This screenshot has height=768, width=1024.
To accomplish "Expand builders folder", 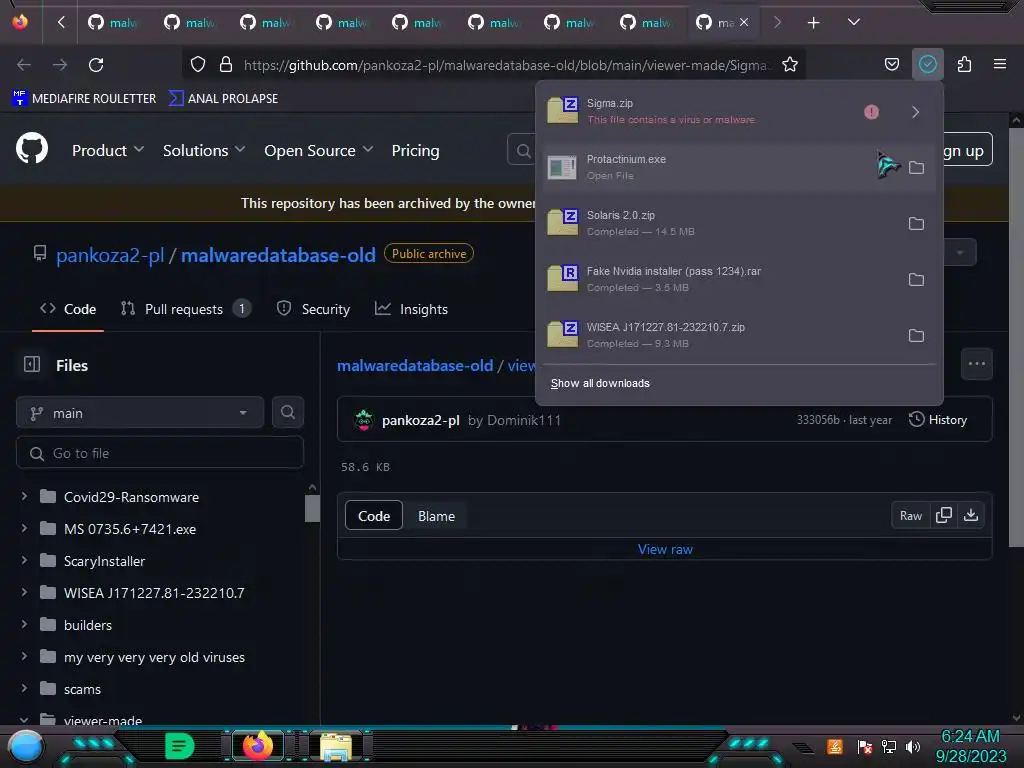I will 24,625.
